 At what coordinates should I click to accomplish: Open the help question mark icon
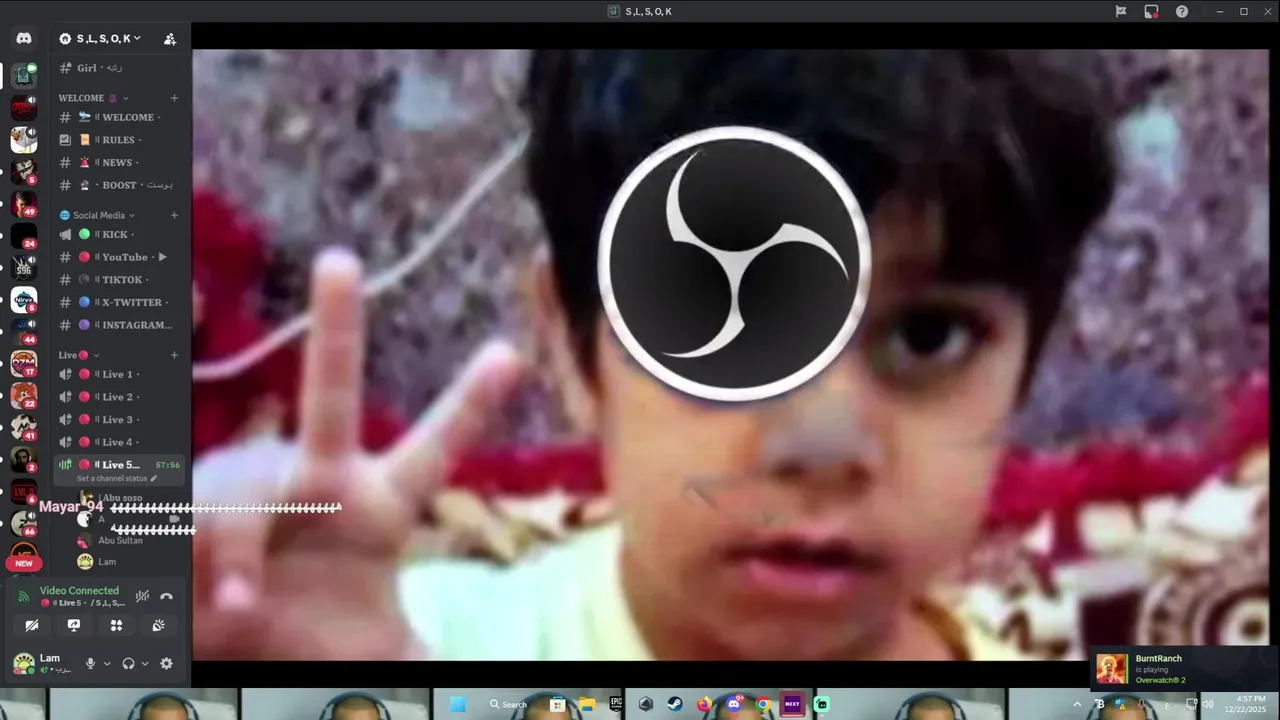(1182, 12)
